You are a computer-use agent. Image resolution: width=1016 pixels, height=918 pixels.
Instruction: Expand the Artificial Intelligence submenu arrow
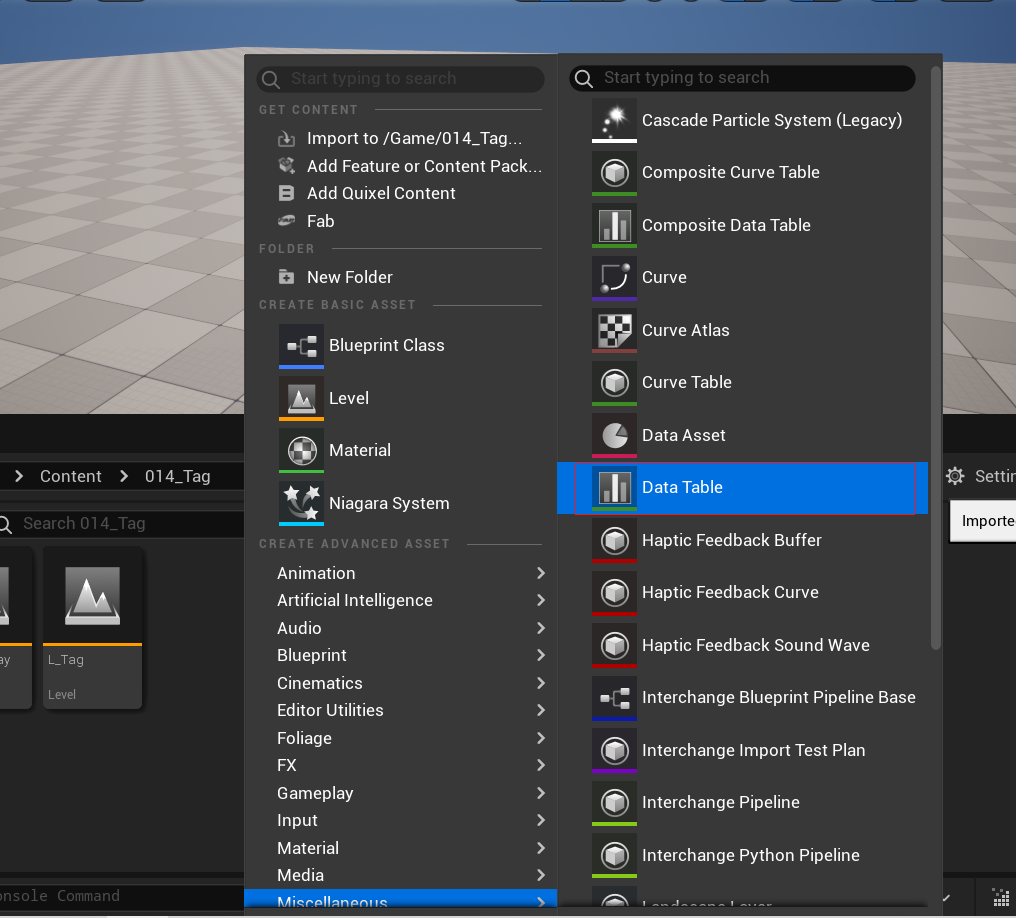[x=540, y=601]
